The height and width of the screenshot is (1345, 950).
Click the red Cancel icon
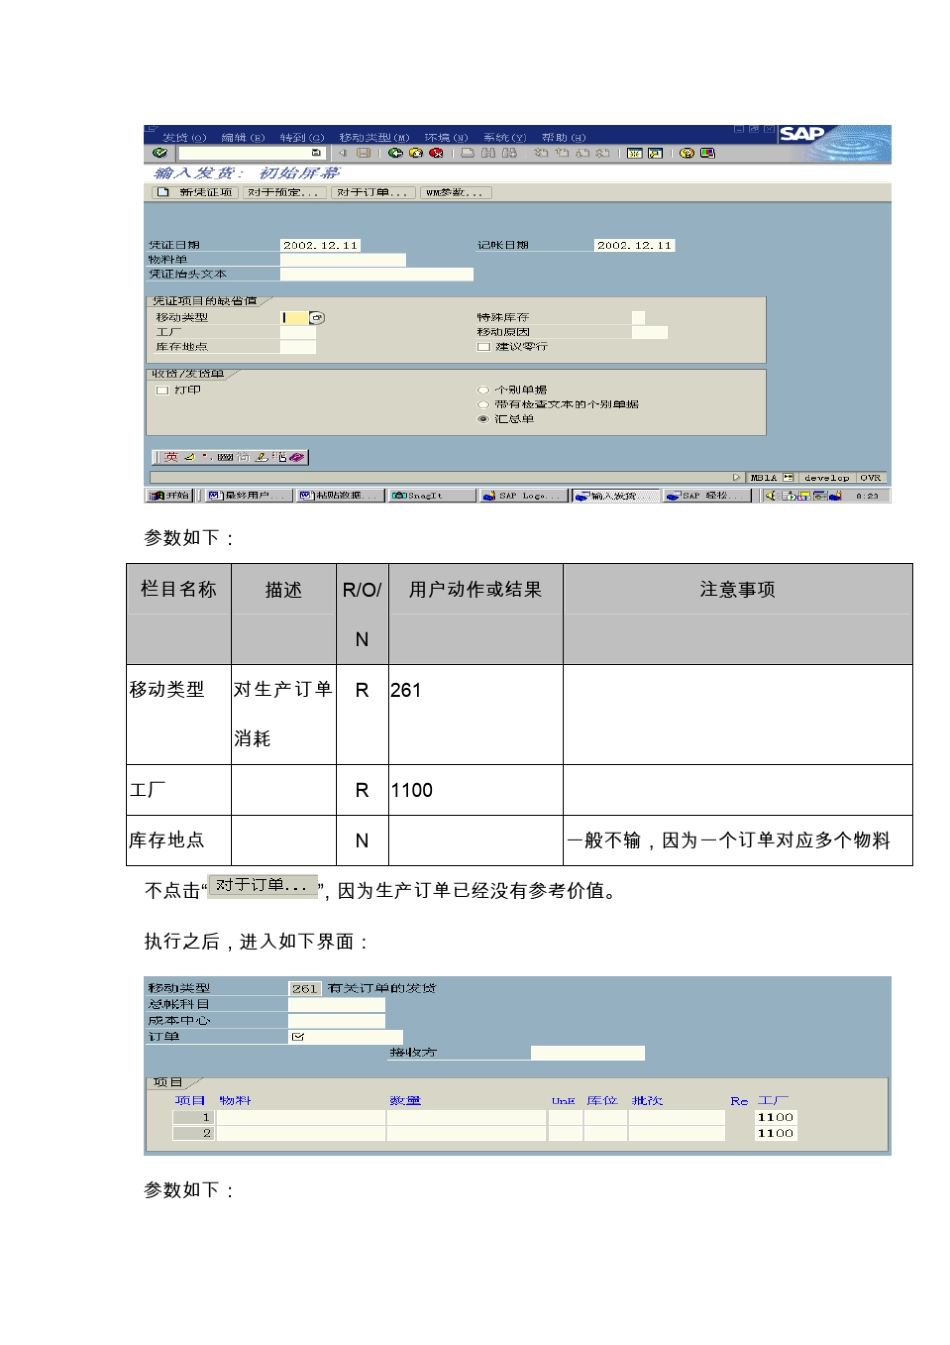[x=436, y=153]
